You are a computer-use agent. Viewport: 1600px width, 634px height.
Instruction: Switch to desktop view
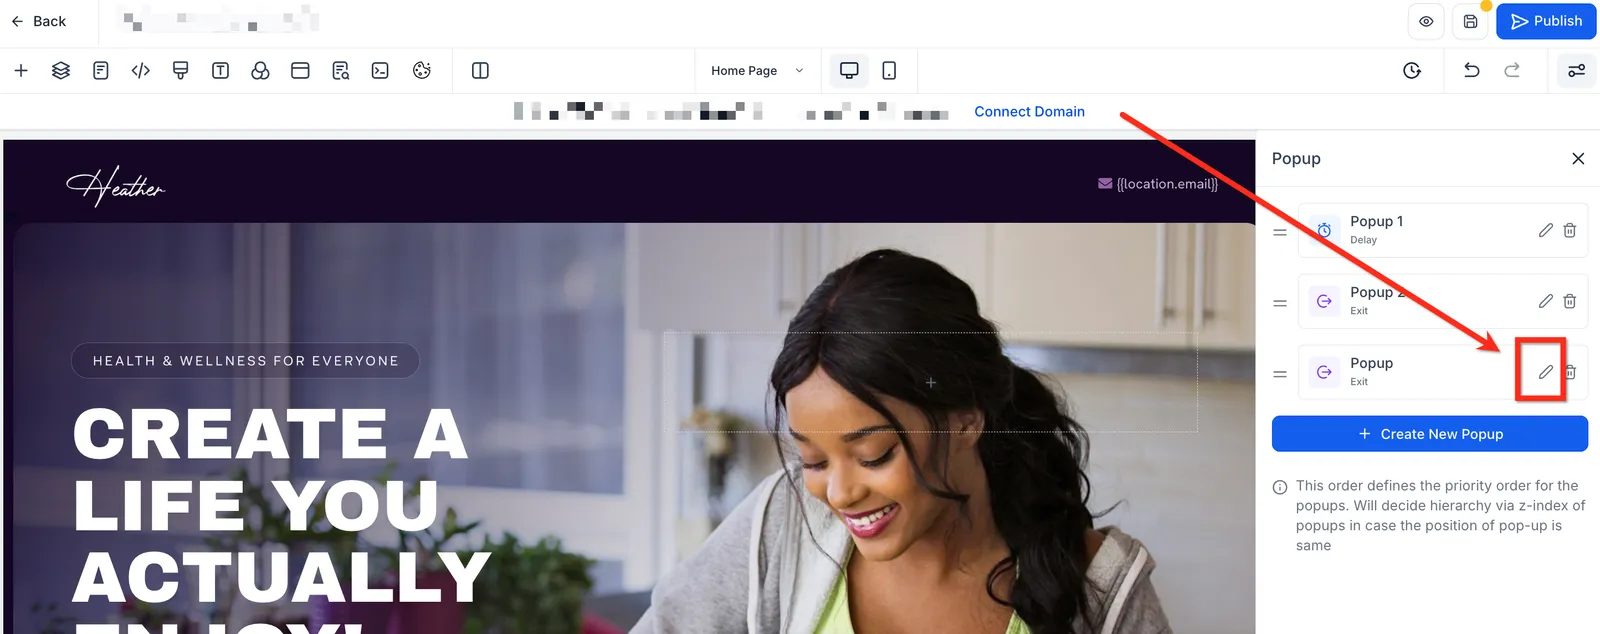849,70
